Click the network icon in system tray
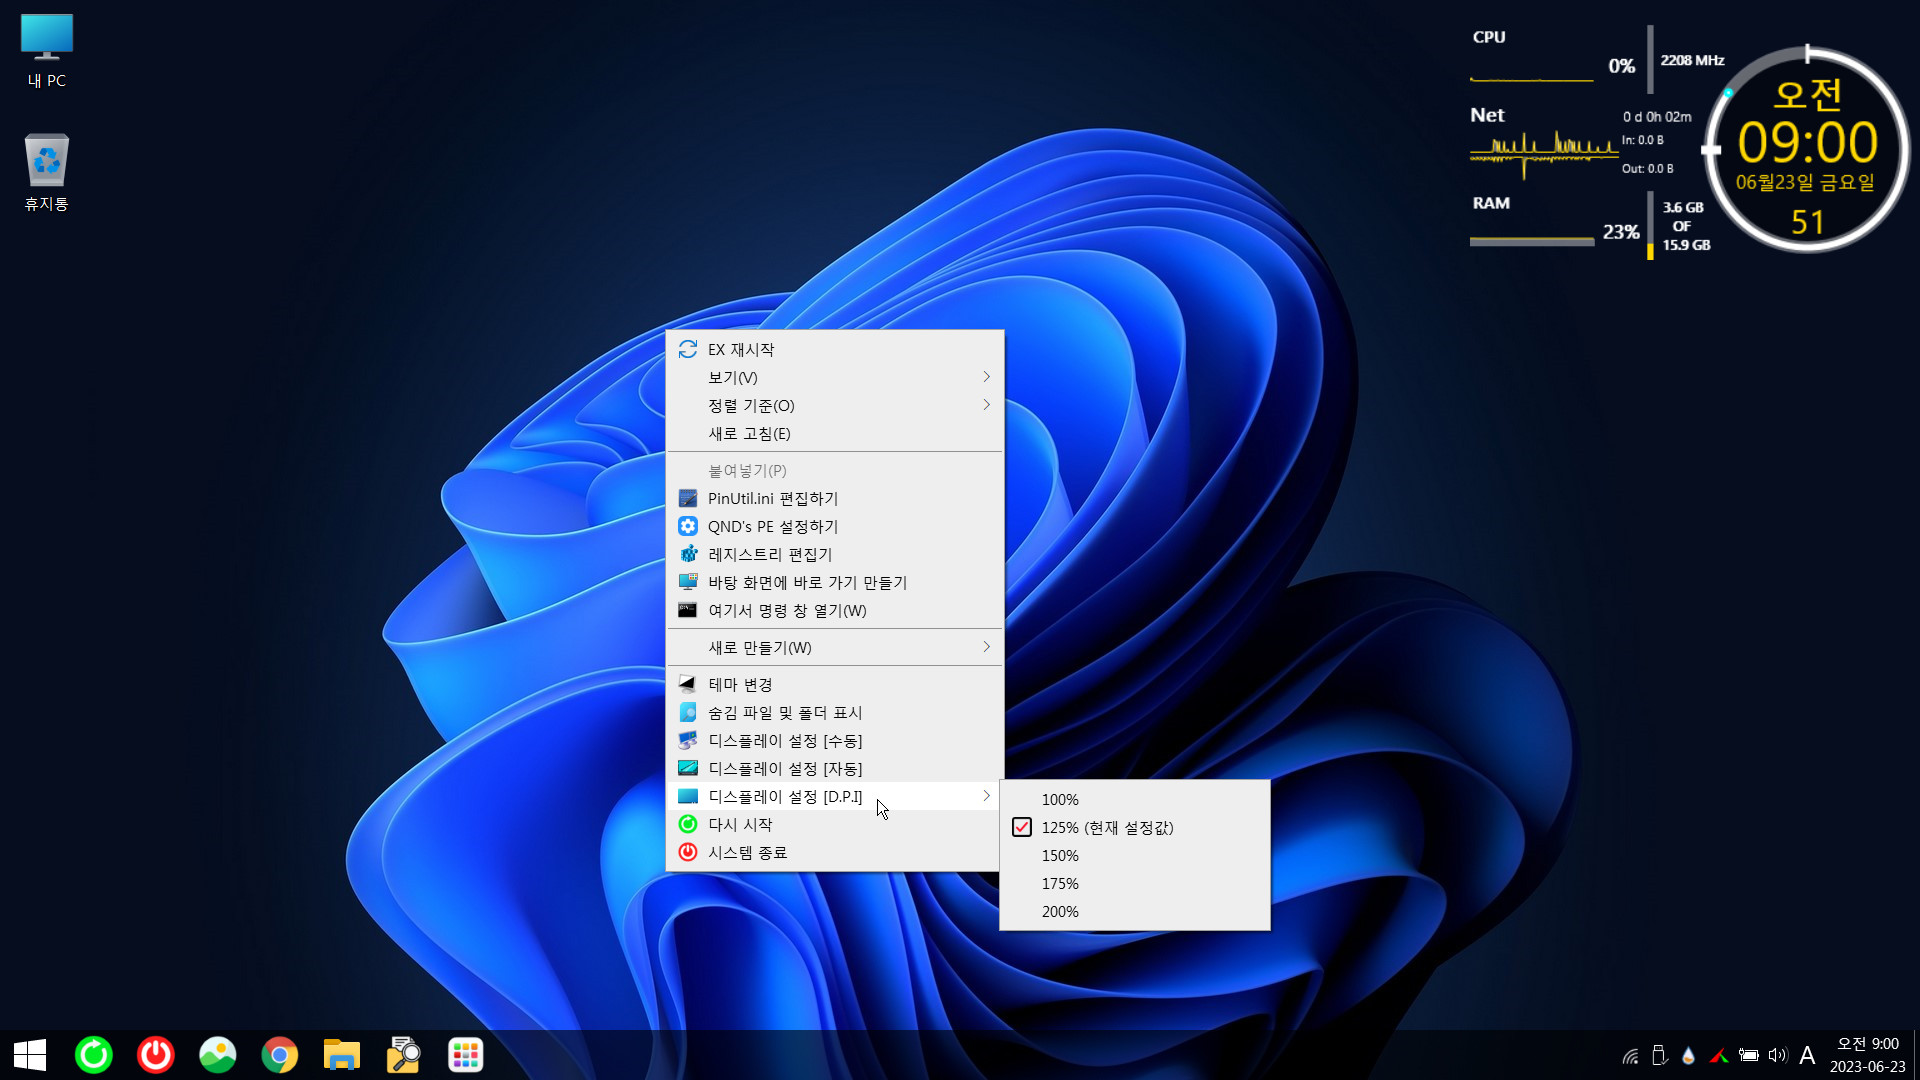 [x=1630, y=1056]
